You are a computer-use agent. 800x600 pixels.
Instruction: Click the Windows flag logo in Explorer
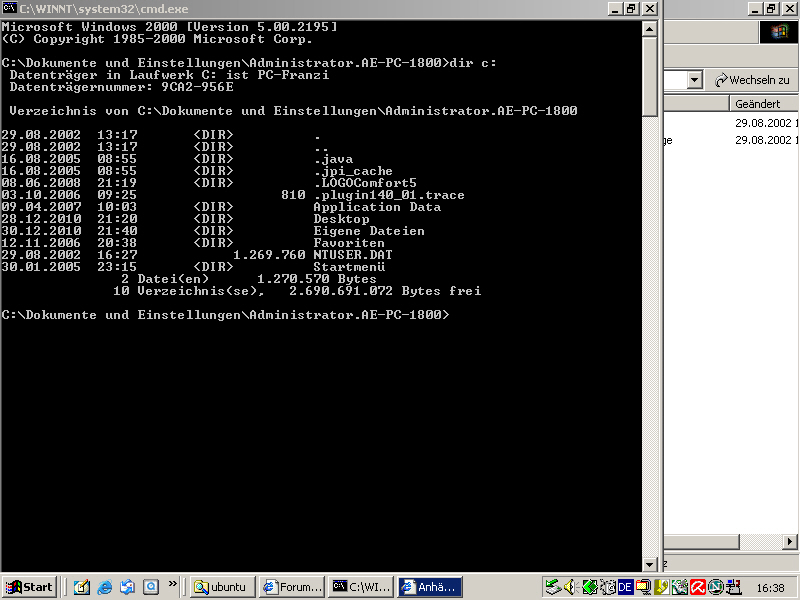[x=779, y=32]
